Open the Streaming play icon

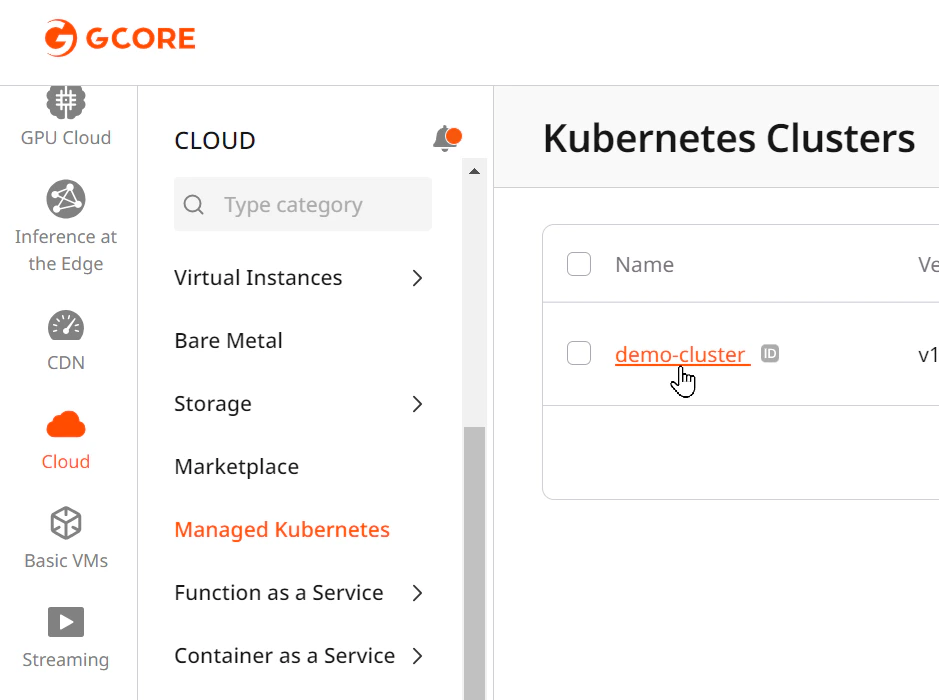pos(66,622)
